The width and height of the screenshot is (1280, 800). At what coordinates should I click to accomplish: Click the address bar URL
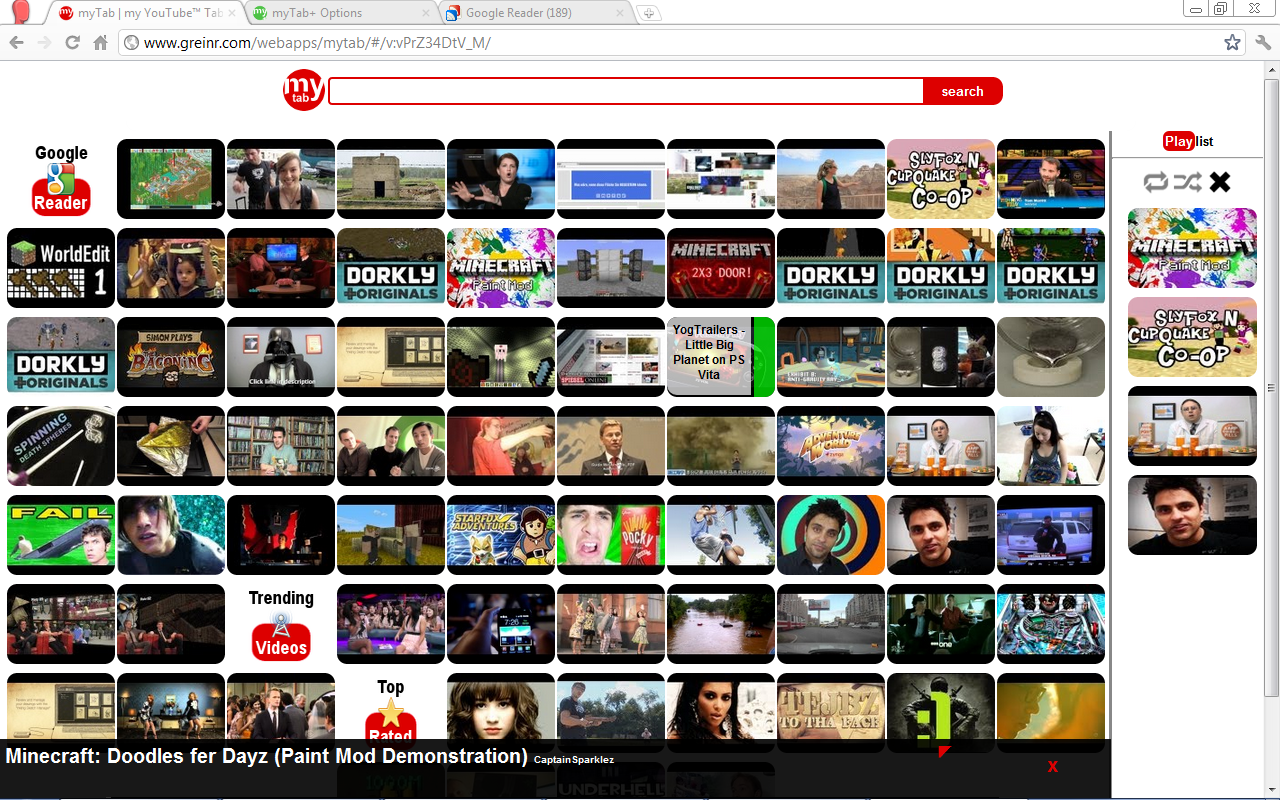[317, 43]
